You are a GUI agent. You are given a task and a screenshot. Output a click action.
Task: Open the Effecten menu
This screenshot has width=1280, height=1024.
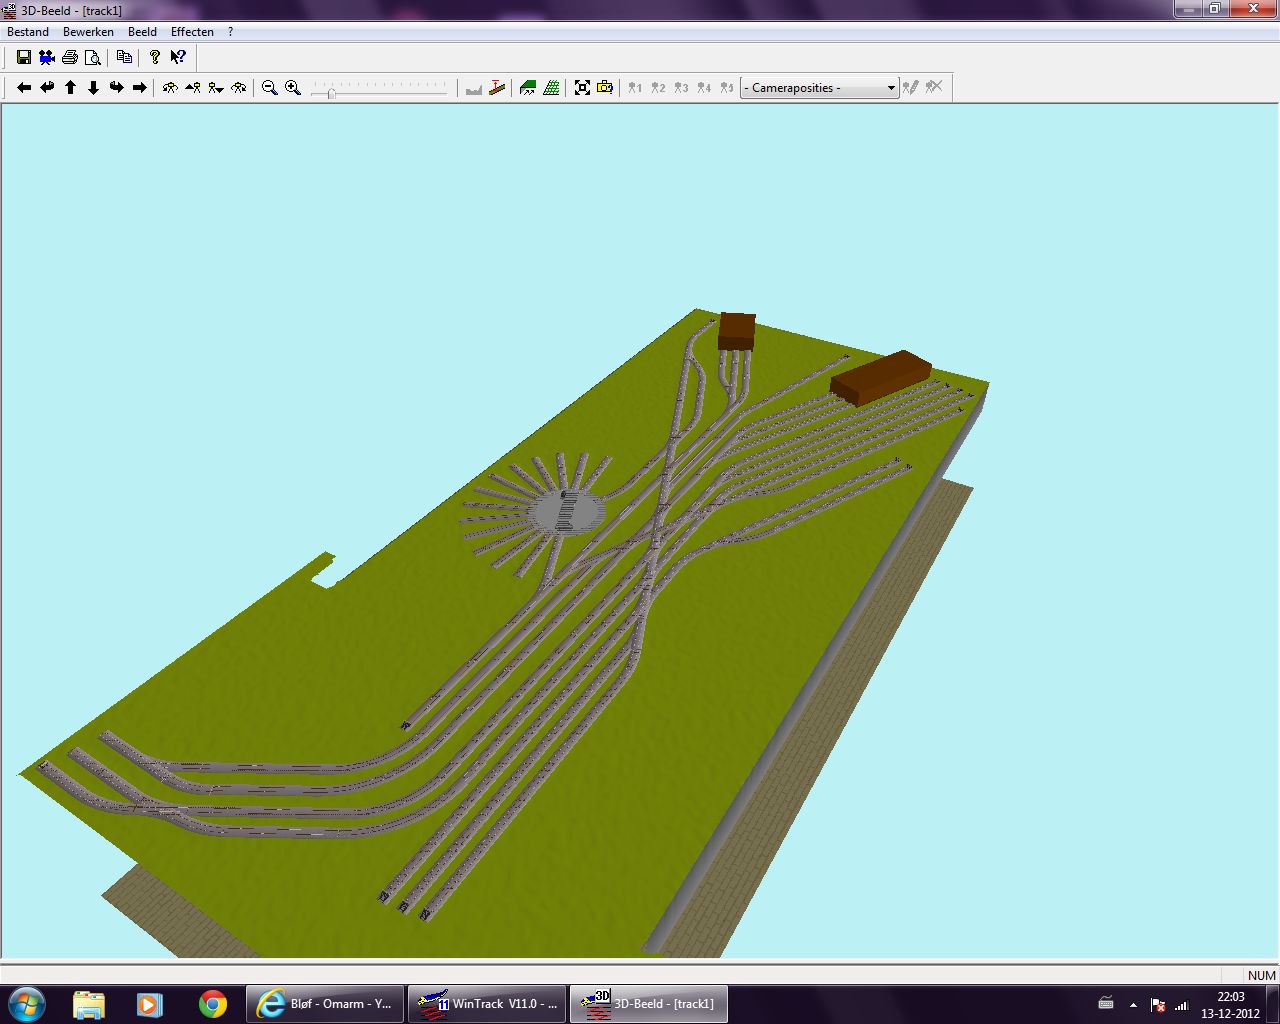pos(192,32)
